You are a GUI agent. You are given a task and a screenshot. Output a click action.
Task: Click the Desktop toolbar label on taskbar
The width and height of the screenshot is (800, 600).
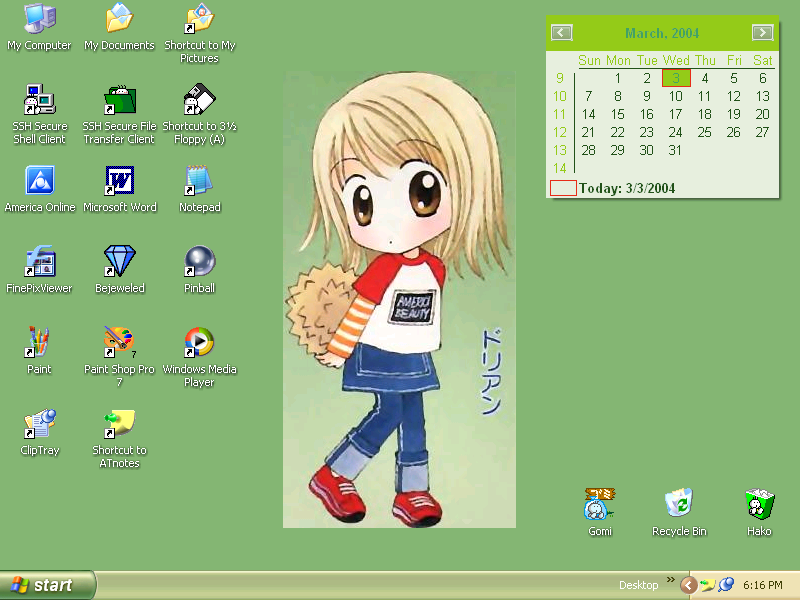click(638, 585)
